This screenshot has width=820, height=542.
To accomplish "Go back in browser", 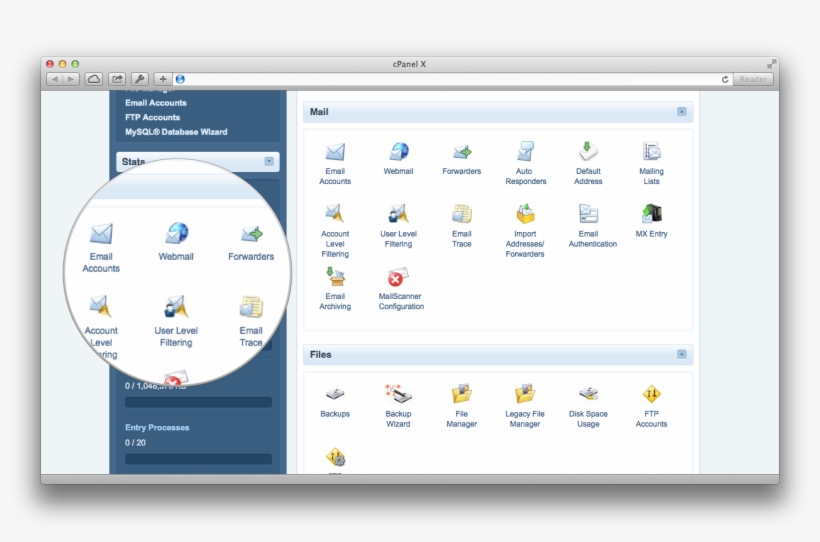I will 55,79.
